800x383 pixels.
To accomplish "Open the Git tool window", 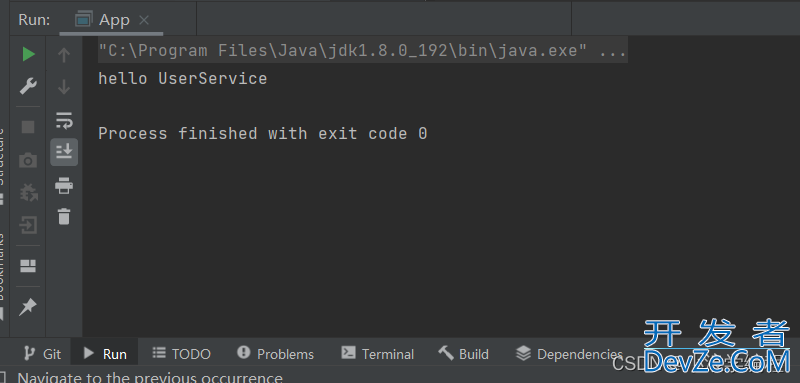I will point(43,354).
